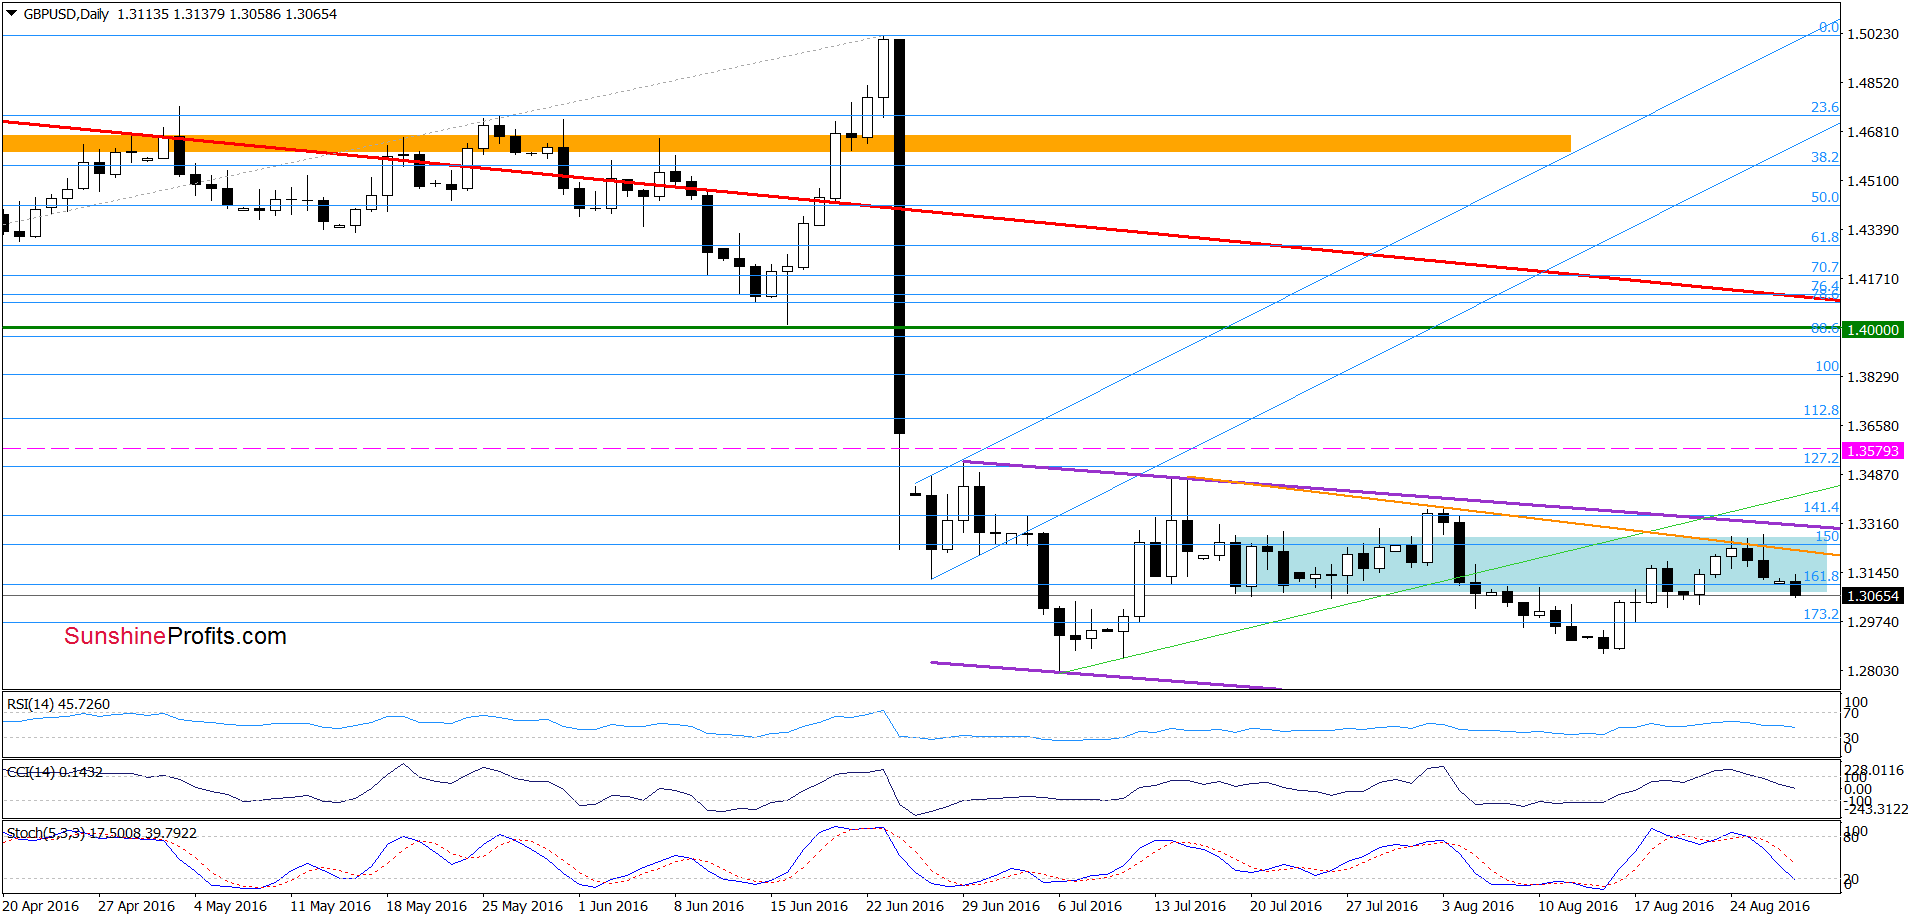Click the 11 May 2016 date label
This screenshot has height=920, width=1908.
330,906
